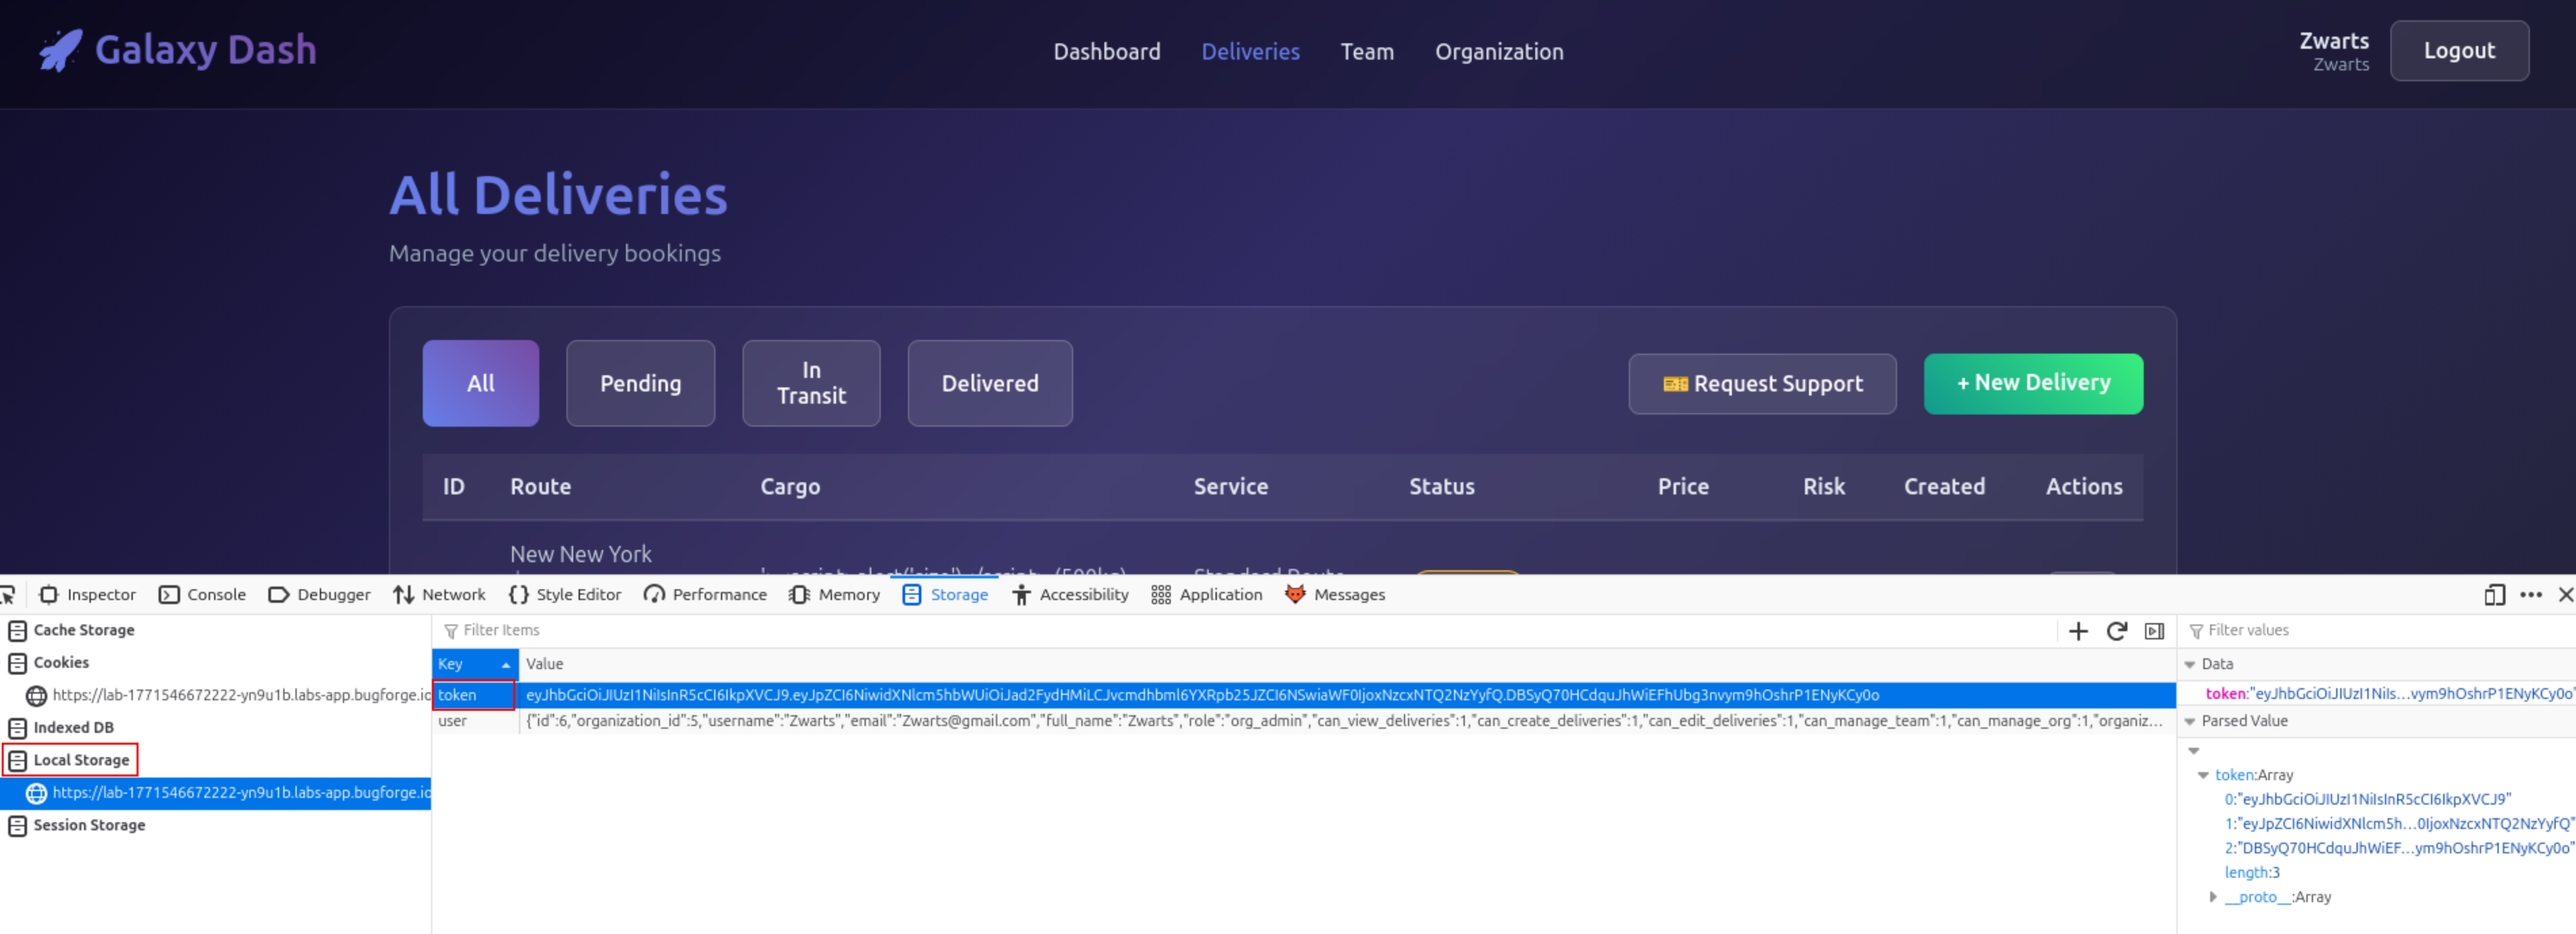
Task: Expand the __proto__ Array node
Action: (x=2212, y=897)
